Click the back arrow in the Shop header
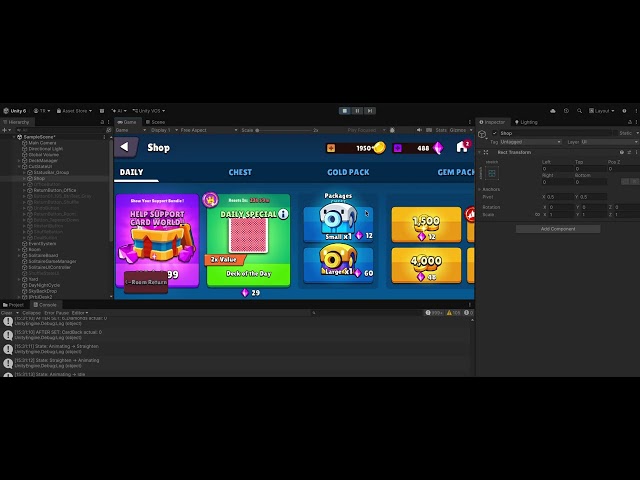This screenshot has height=480, width=640. (124, 147)
